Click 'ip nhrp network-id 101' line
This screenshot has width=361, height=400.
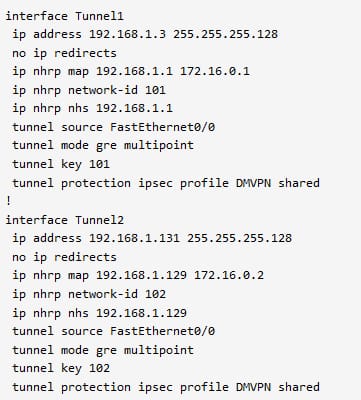pos(89,90)
